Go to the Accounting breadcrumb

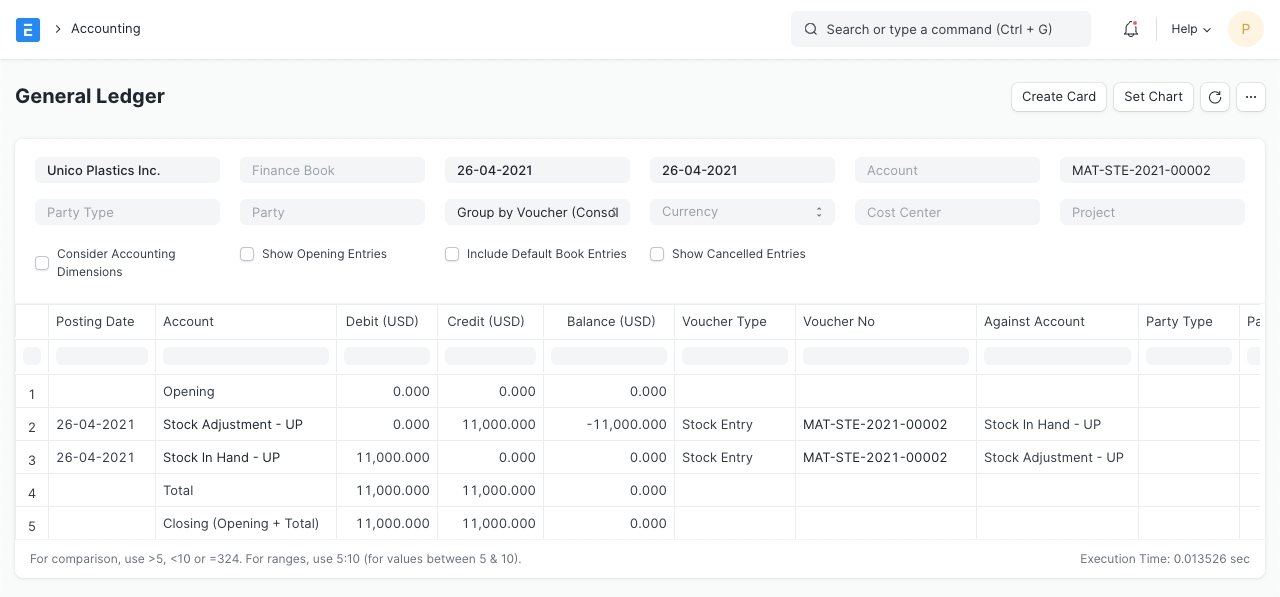click(105, 29)
